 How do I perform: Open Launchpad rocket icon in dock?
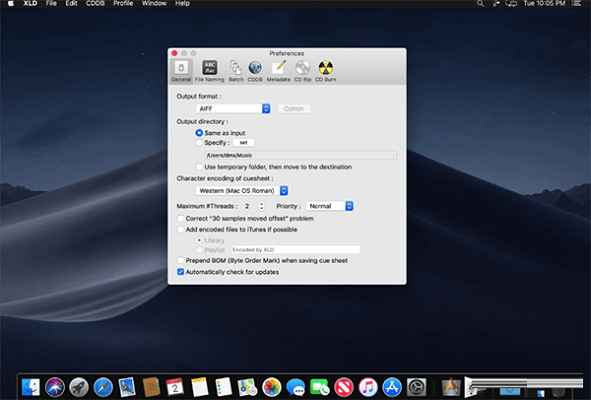coord(79,387)
